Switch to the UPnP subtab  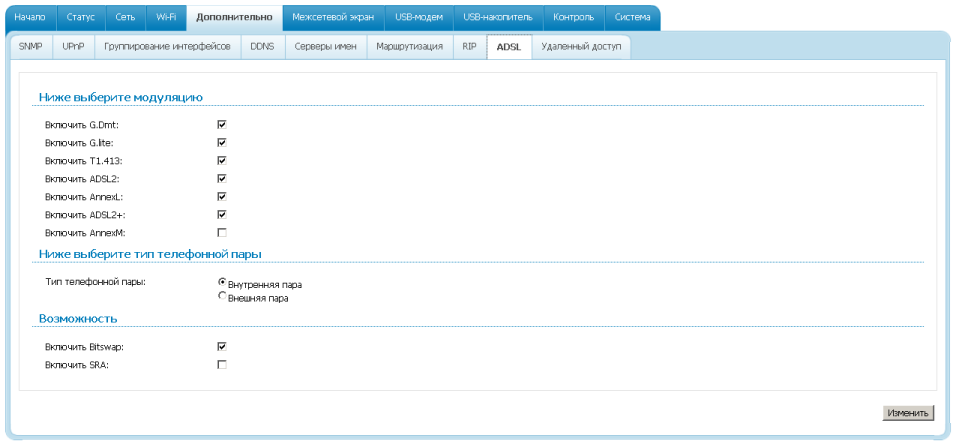pos(73,47)
